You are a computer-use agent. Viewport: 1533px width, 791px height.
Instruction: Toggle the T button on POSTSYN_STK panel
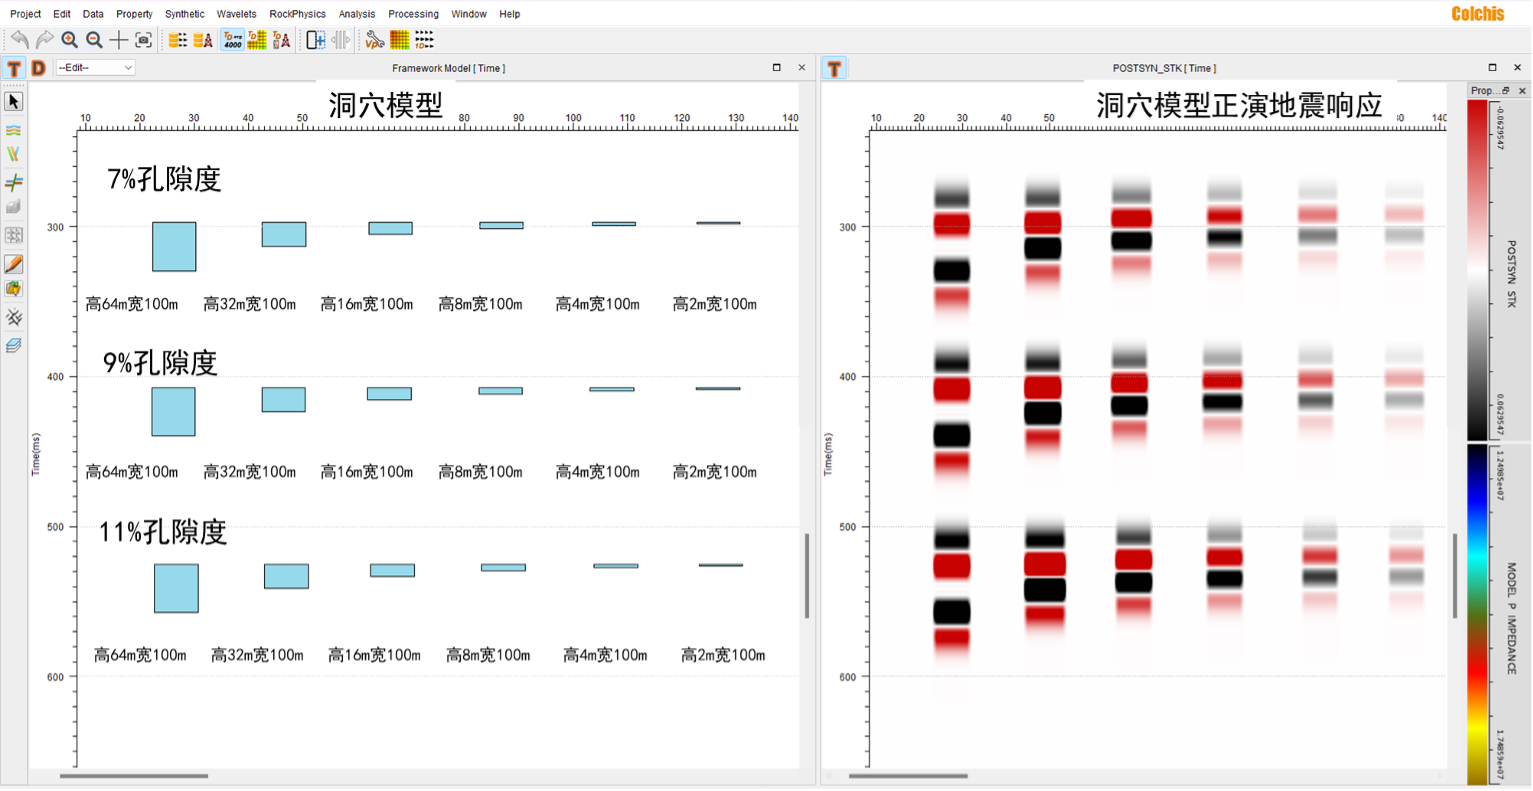834,68
